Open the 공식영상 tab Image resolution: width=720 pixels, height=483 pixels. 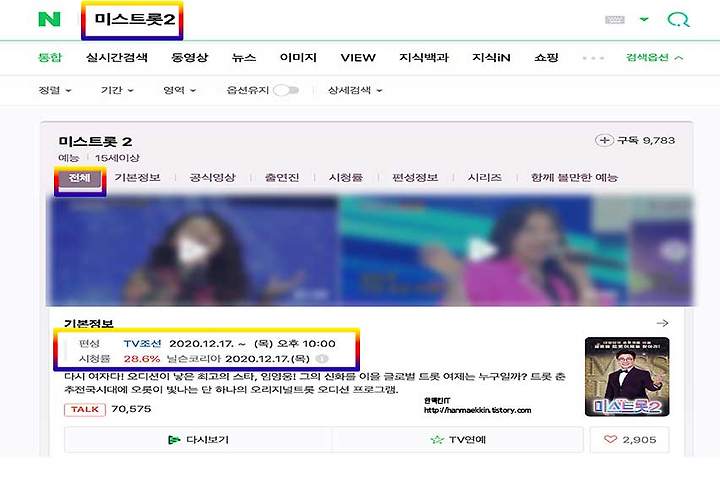coord(212,177)
